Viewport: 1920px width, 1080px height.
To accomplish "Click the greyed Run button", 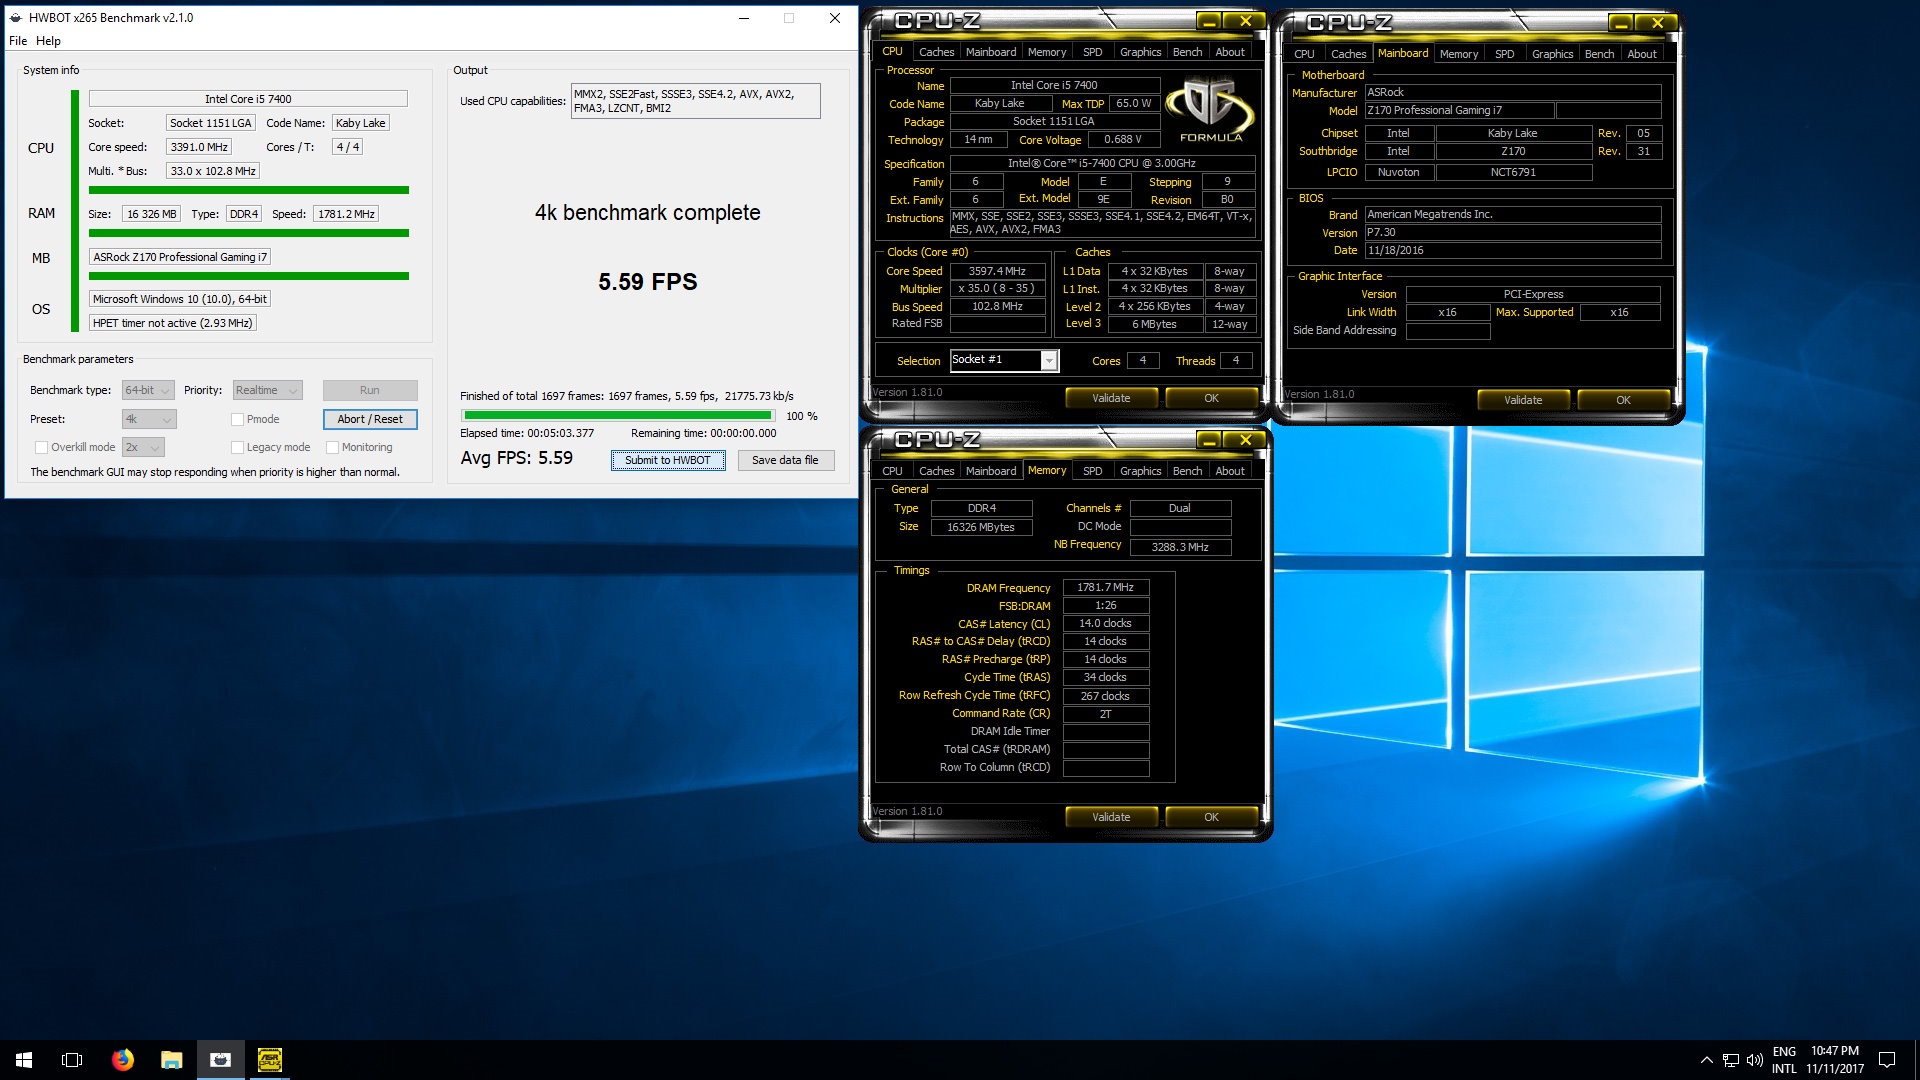I will (370, 390).
